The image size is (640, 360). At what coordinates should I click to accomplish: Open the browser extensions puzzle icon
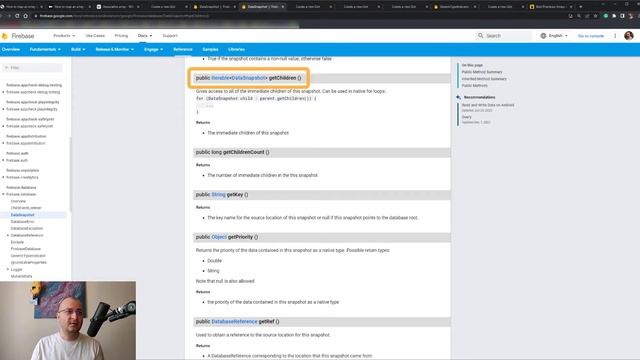614,16
